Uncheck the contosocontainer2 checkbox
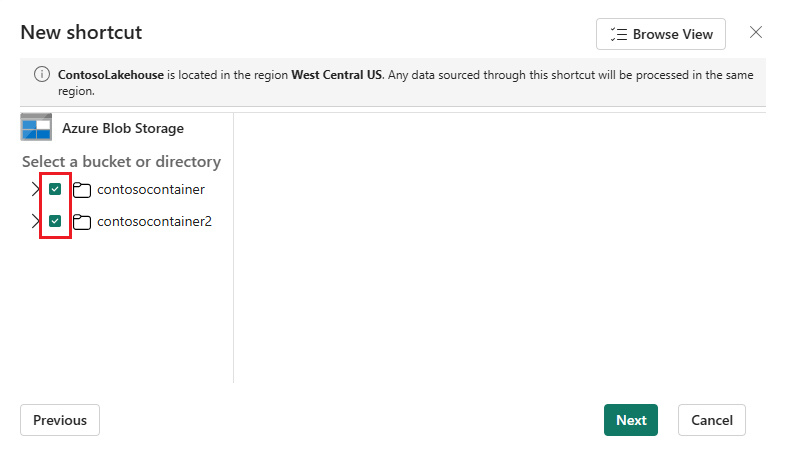 click(x=55, y=221)
